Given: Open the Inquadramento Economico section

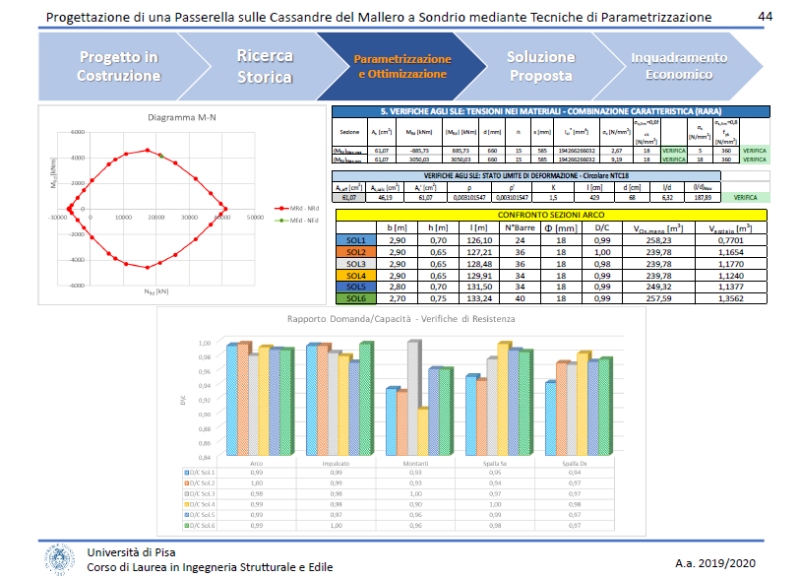Looking at the screenshot, I should 678,66.
